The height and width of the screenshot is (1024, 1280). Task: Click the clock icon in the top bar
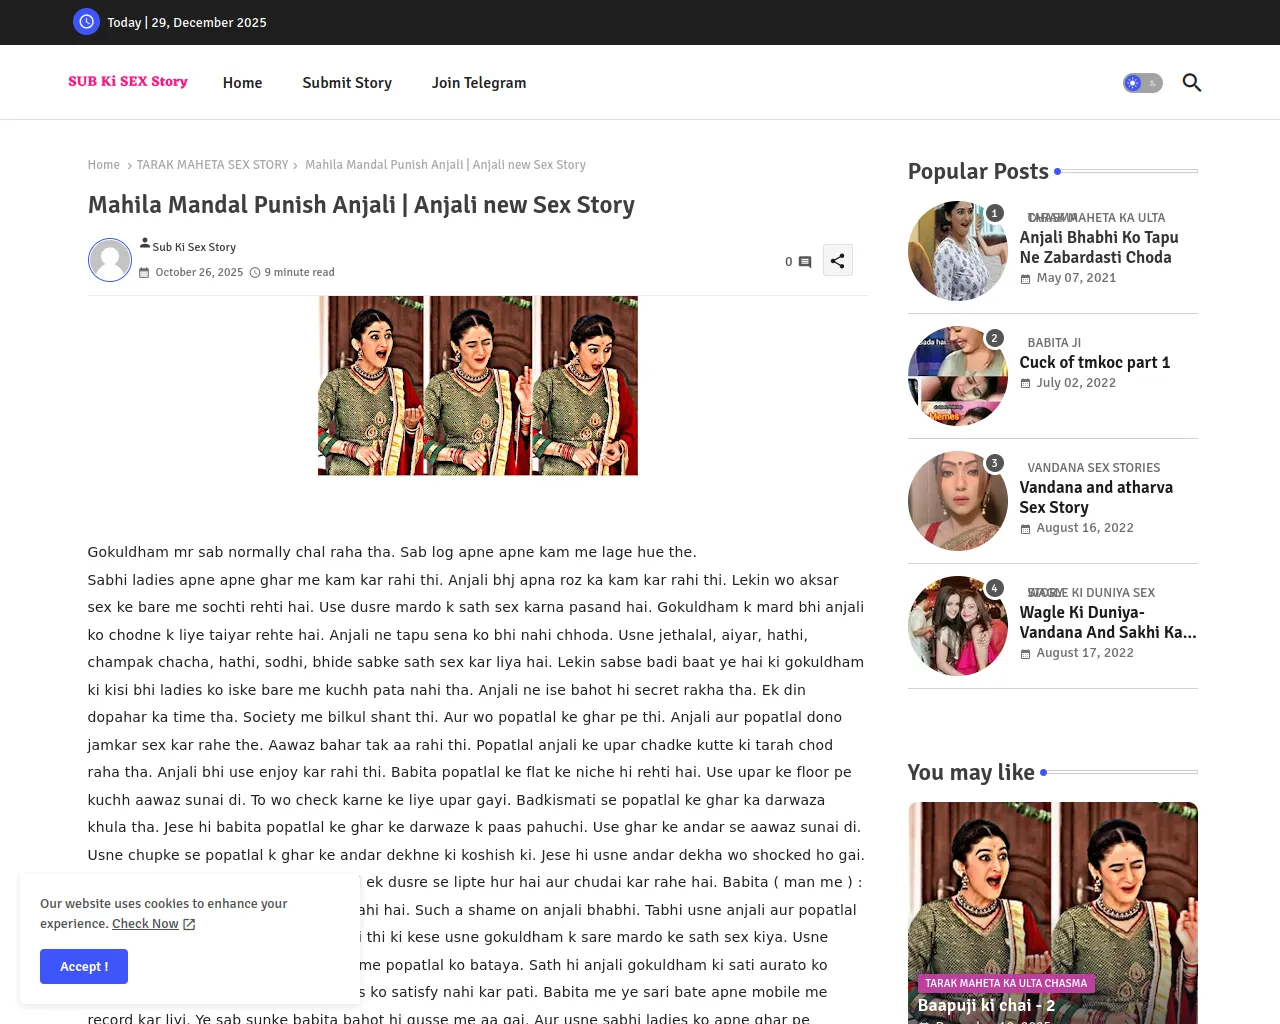87,22
